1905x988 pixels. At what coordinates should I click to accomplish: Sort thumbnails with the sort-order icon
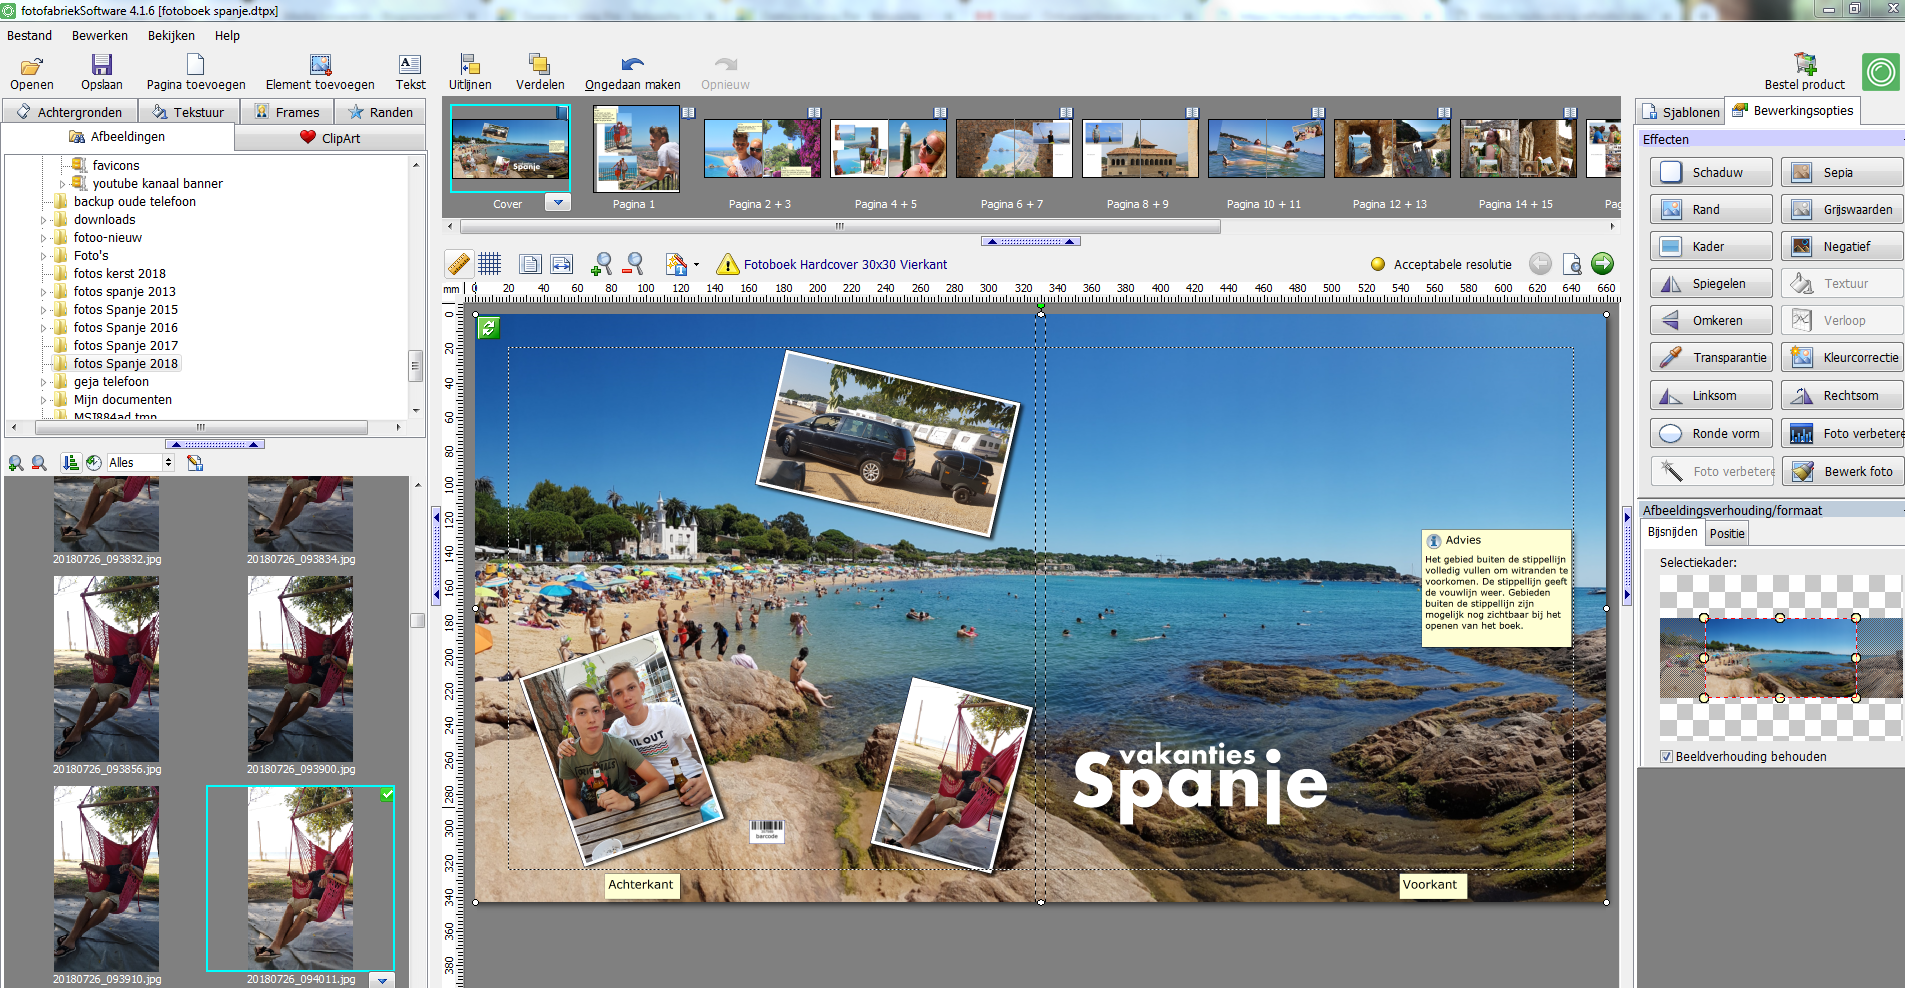pyautogui.click(x=70, y=463)
